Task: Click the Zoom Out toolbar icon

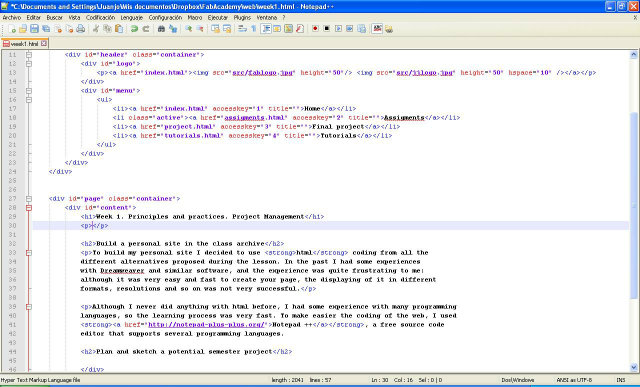Action: click(x=200, y=29)
